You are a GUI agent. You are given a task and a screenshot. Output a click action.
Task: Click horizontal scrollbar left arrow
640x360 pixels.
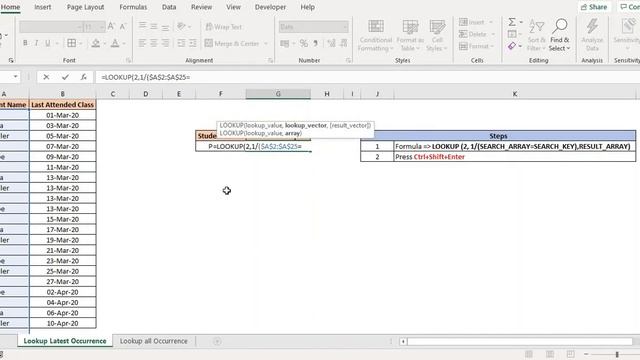tap(403, 341)
